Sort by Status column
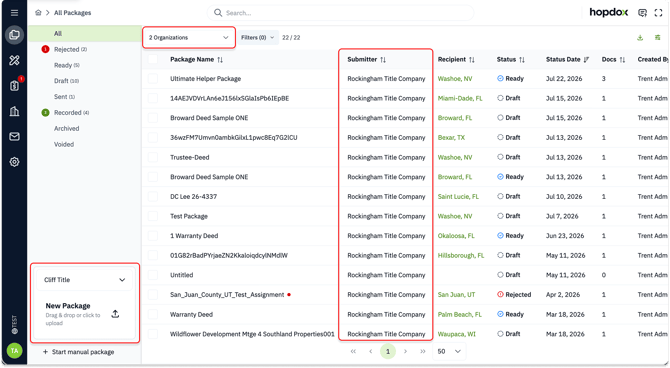Viewport: 670px width, 368px height. point(522,60)
